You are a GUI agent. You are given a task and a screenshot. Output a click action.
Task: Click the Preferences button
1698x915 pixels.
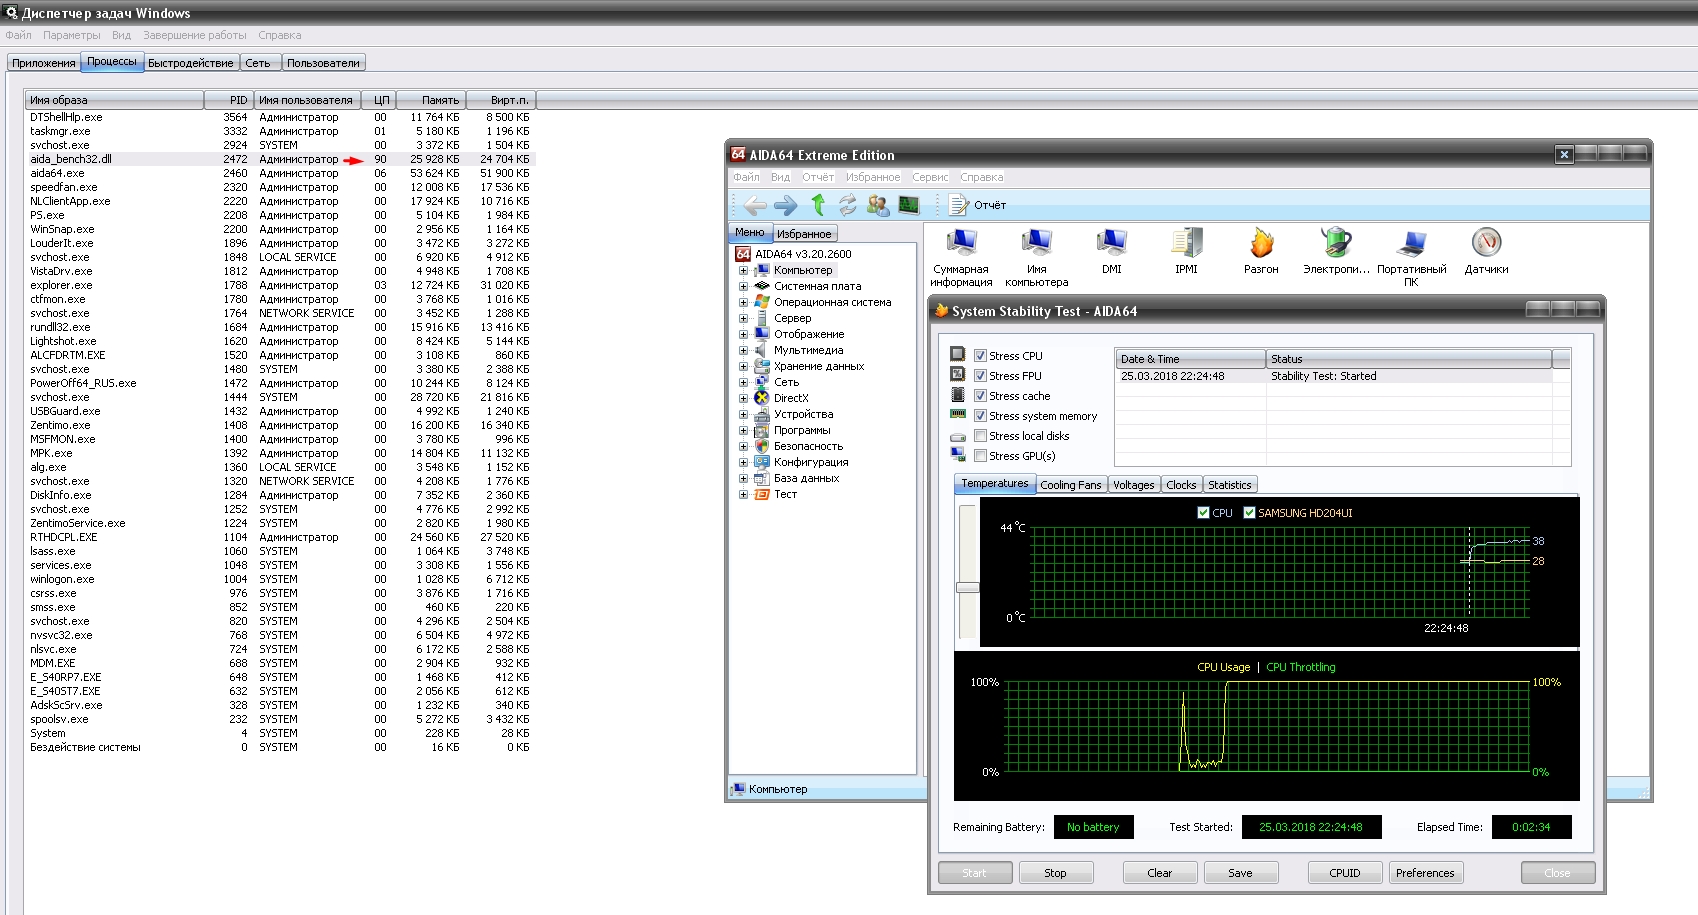point(1425,873)
